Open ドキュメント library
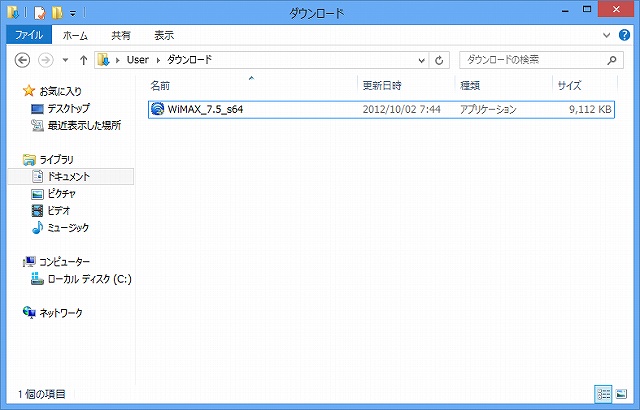 point(69,176)
